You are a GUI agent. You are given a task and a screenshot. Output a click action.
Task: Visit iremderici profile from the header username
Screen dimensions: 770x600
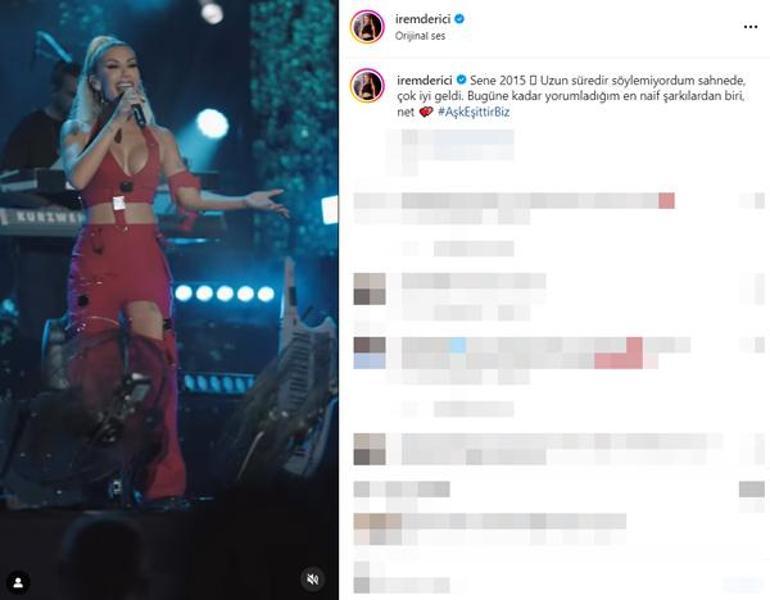coord(423,19)
